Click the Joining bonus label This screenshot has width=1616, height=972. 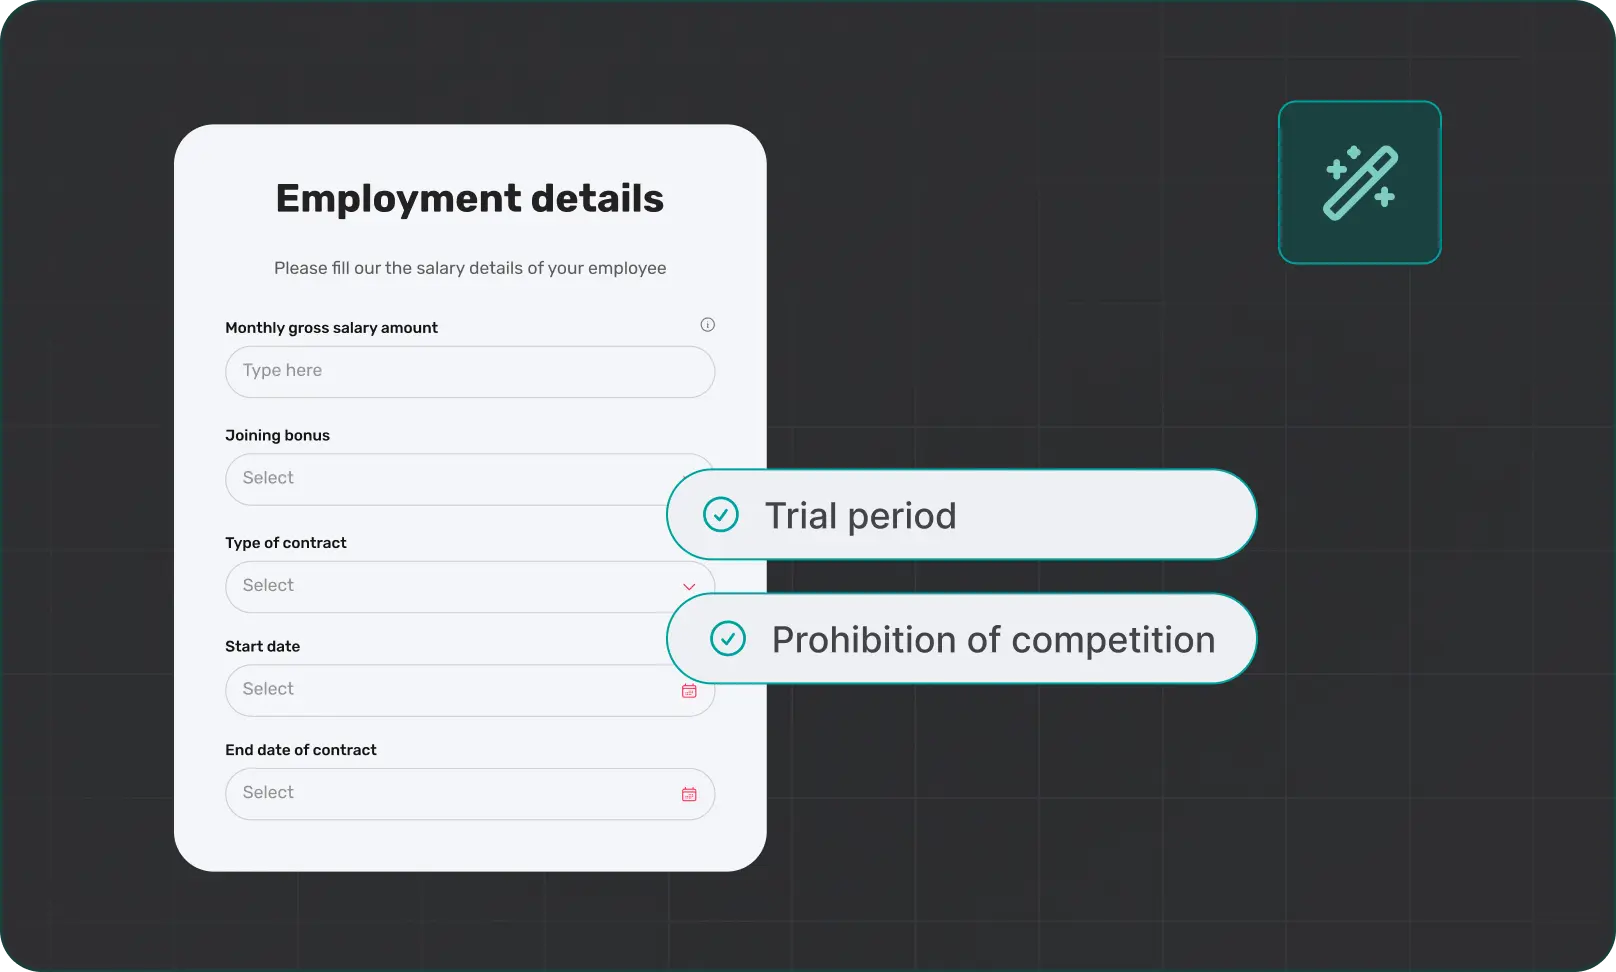(277, 435)
